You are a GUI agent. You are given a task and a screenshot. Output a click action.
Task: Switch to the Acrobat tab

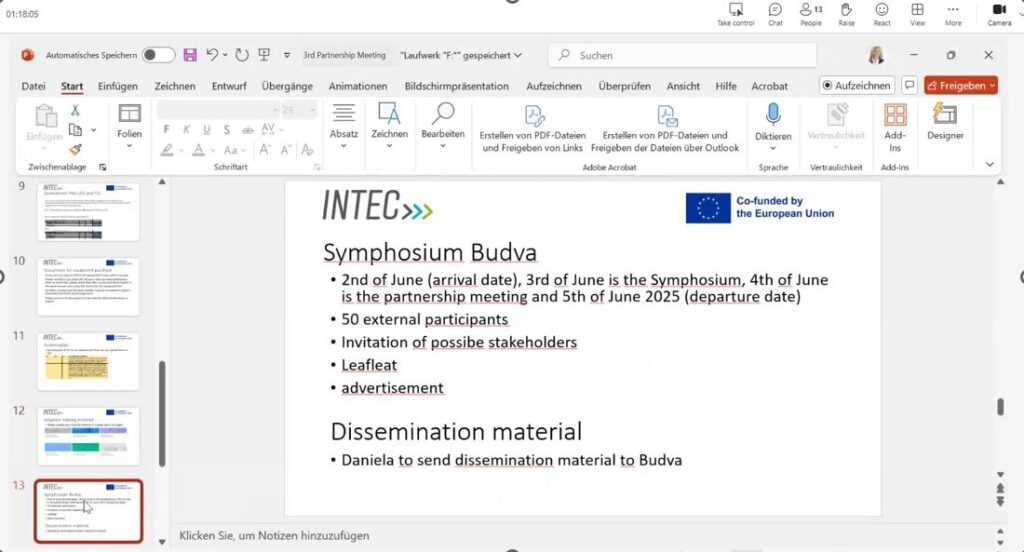tap(769, 86)
